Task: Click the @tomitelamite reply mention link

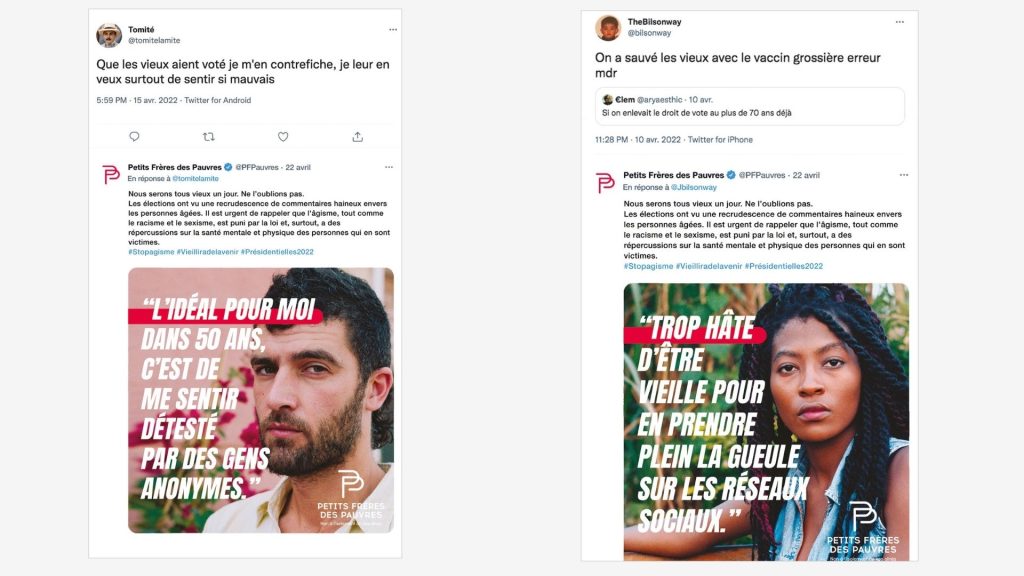Action: (195, 178)
